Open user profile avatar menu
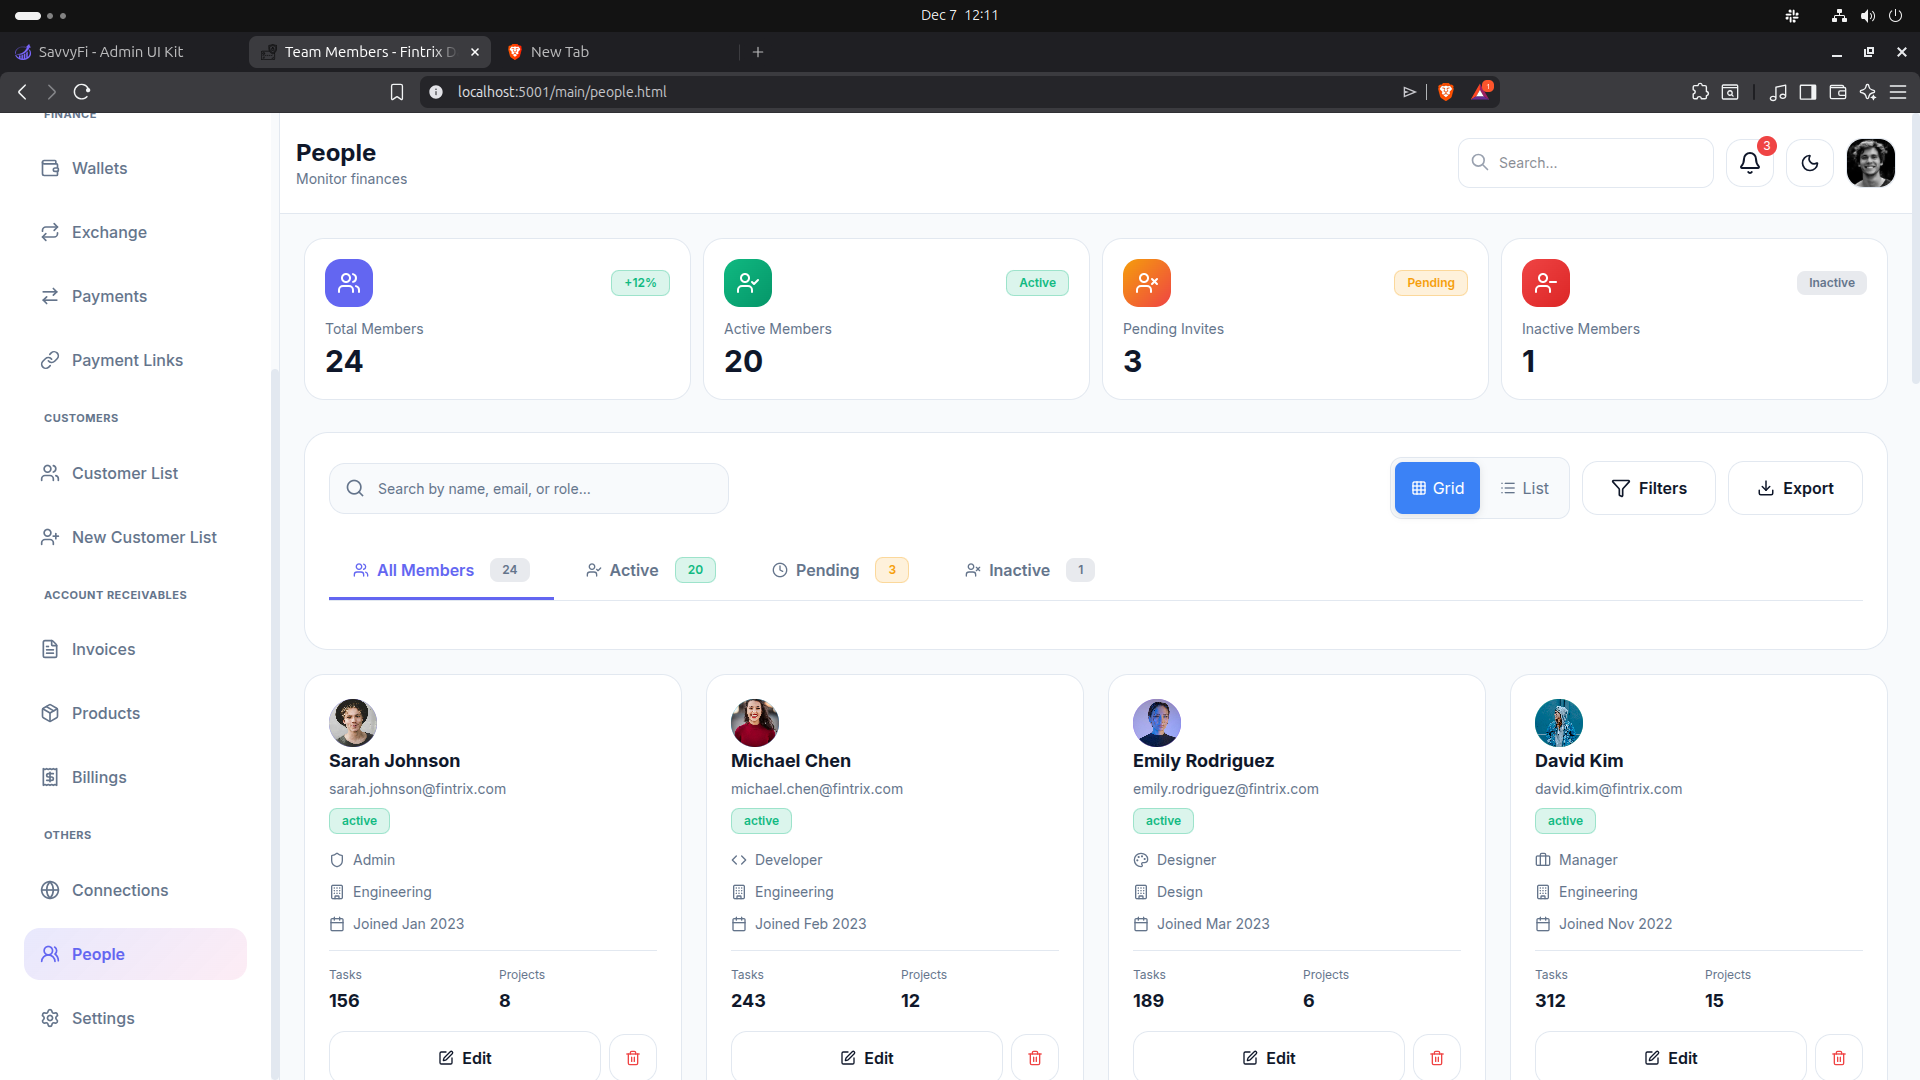The image size is (1920, 1080). pos(1870,163)
